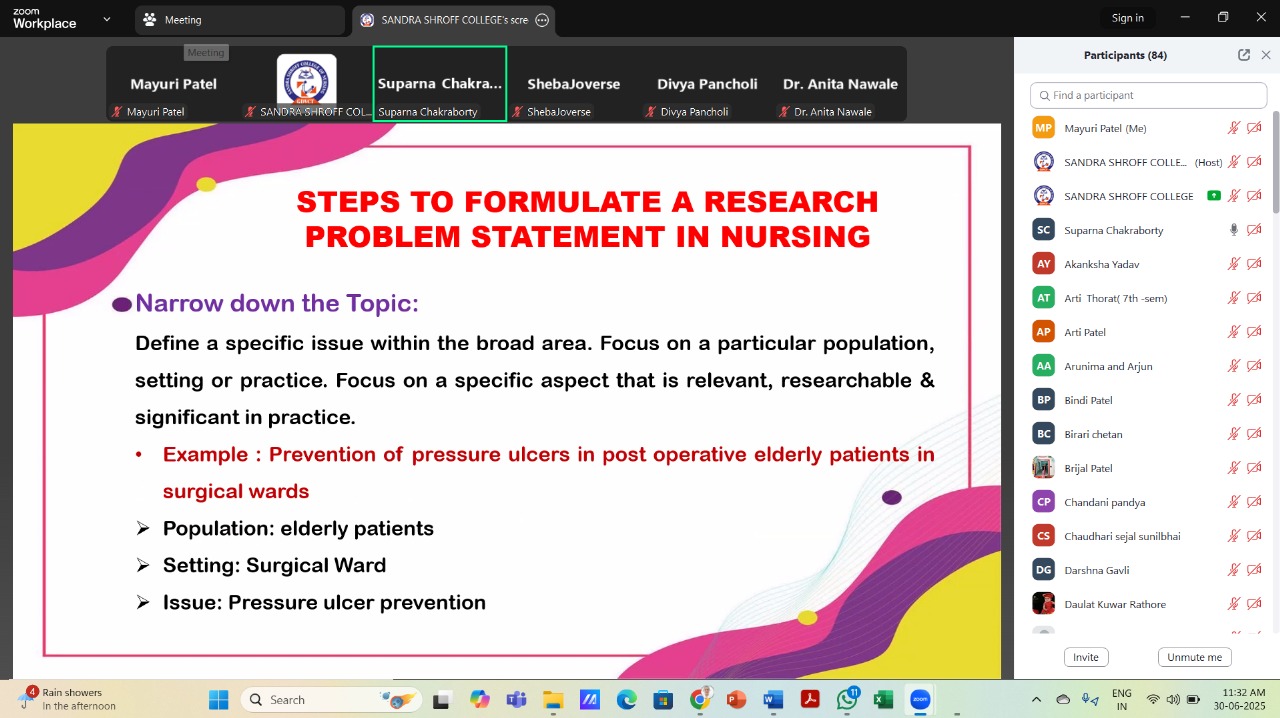This screenshot has height=718, width=1280.
Task: Click Suparna Chakraborty's active microphone icon
Action: point(1234,230)
